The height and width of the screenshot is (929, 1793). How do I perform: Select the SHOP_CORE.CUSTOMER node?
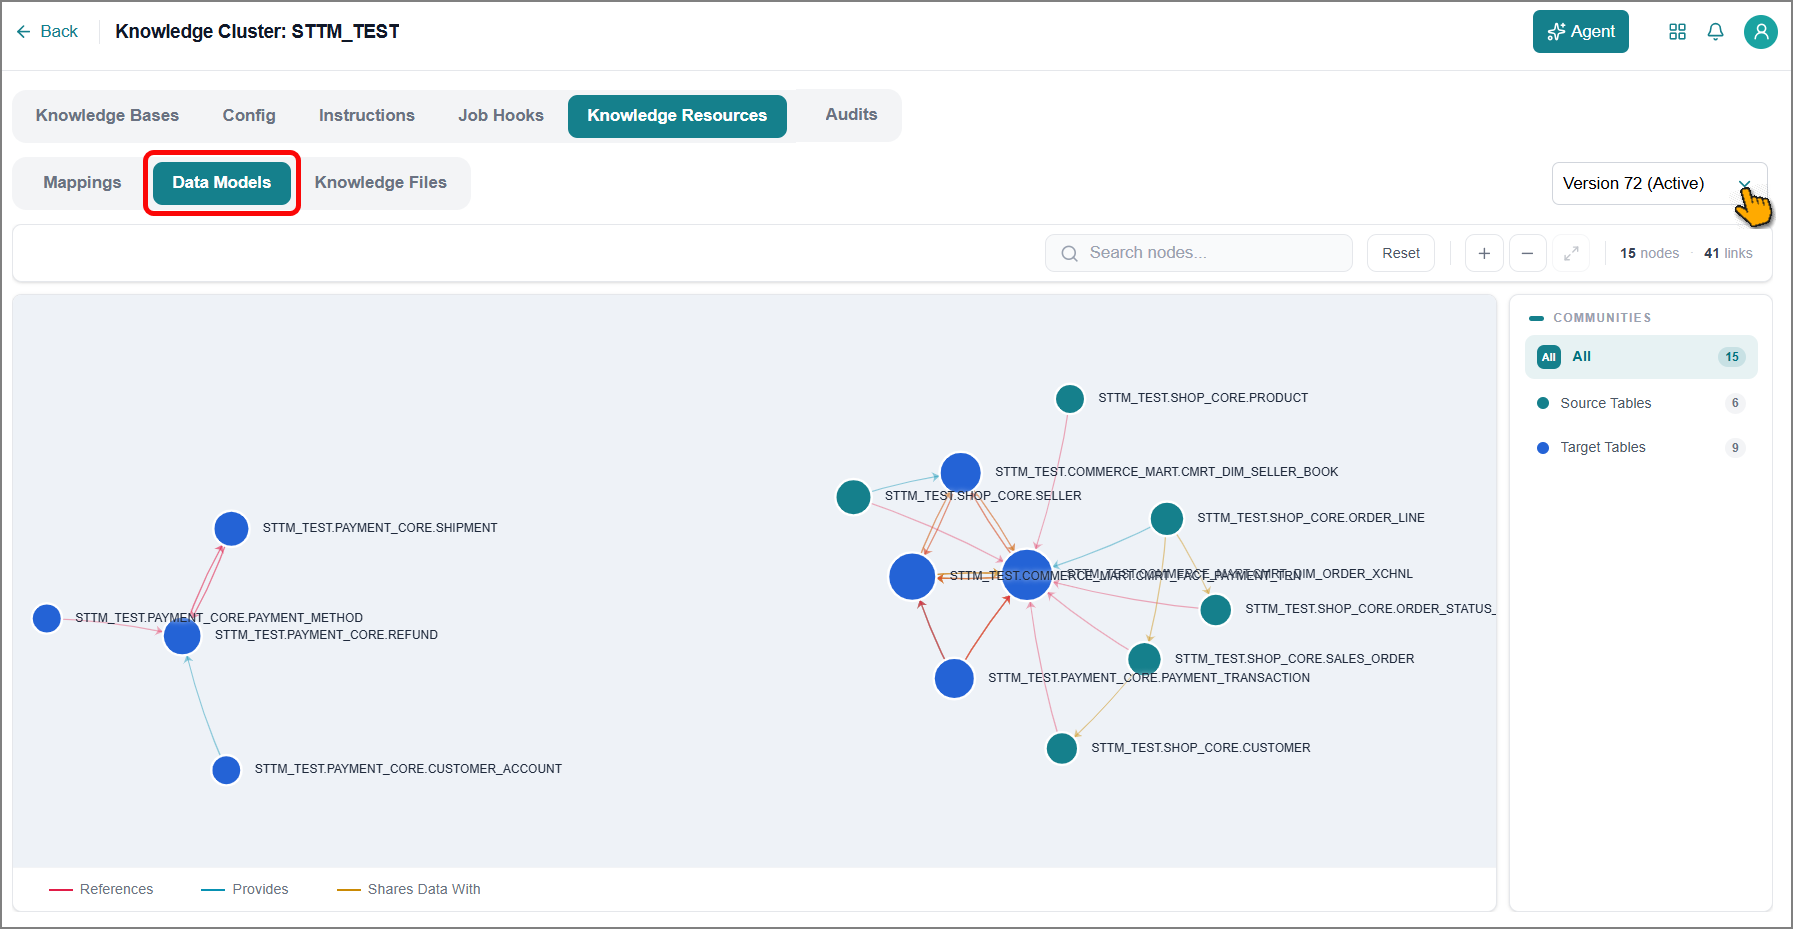(x=1062, y=748)
